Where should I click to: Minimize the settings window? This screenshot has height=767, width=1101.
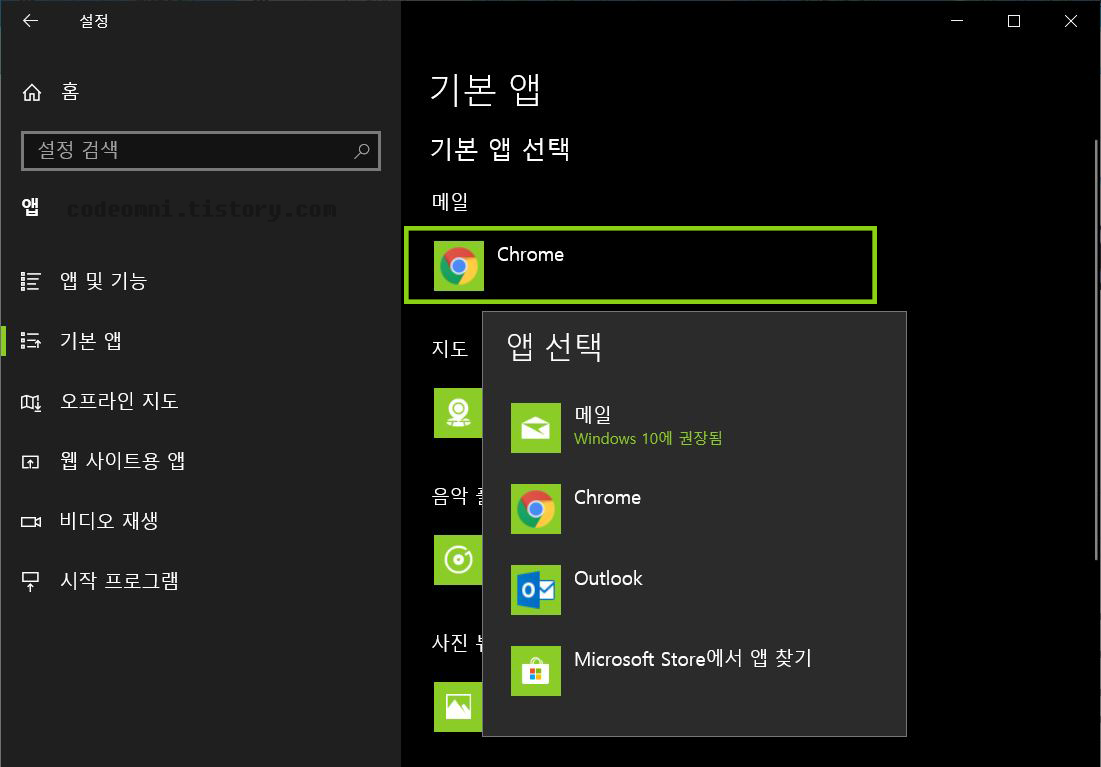tap(957, 21)
